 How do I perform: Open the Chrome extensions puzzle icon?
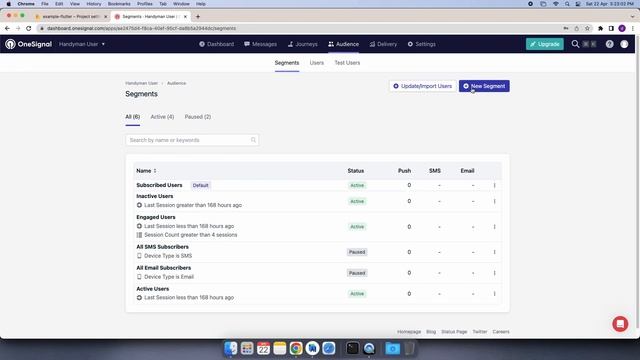tap(600, 28)
